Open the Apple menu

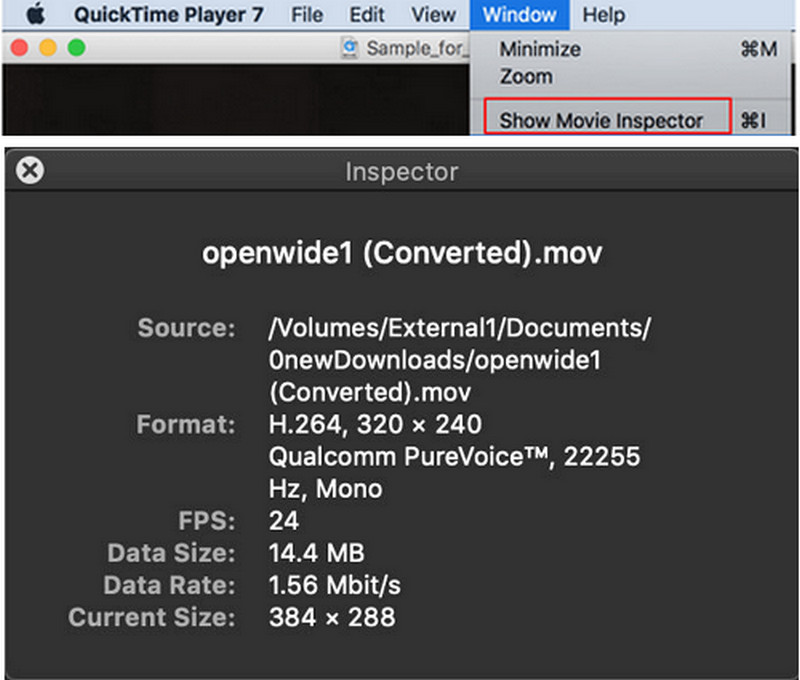coord(38,15)
